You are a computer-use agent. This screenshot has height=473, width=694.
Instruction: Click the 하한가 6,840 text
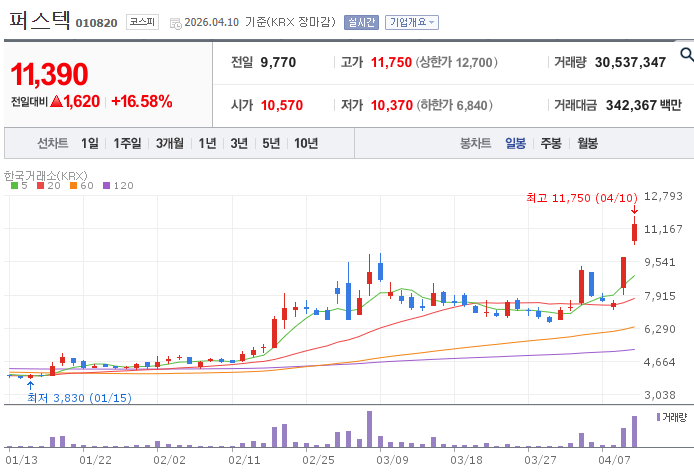(x=454, y=105)
